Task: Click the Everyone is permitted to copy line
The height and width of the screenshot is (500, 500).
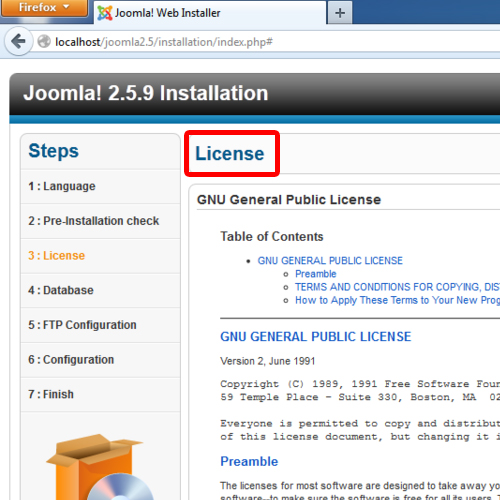Action: (360, 424)
